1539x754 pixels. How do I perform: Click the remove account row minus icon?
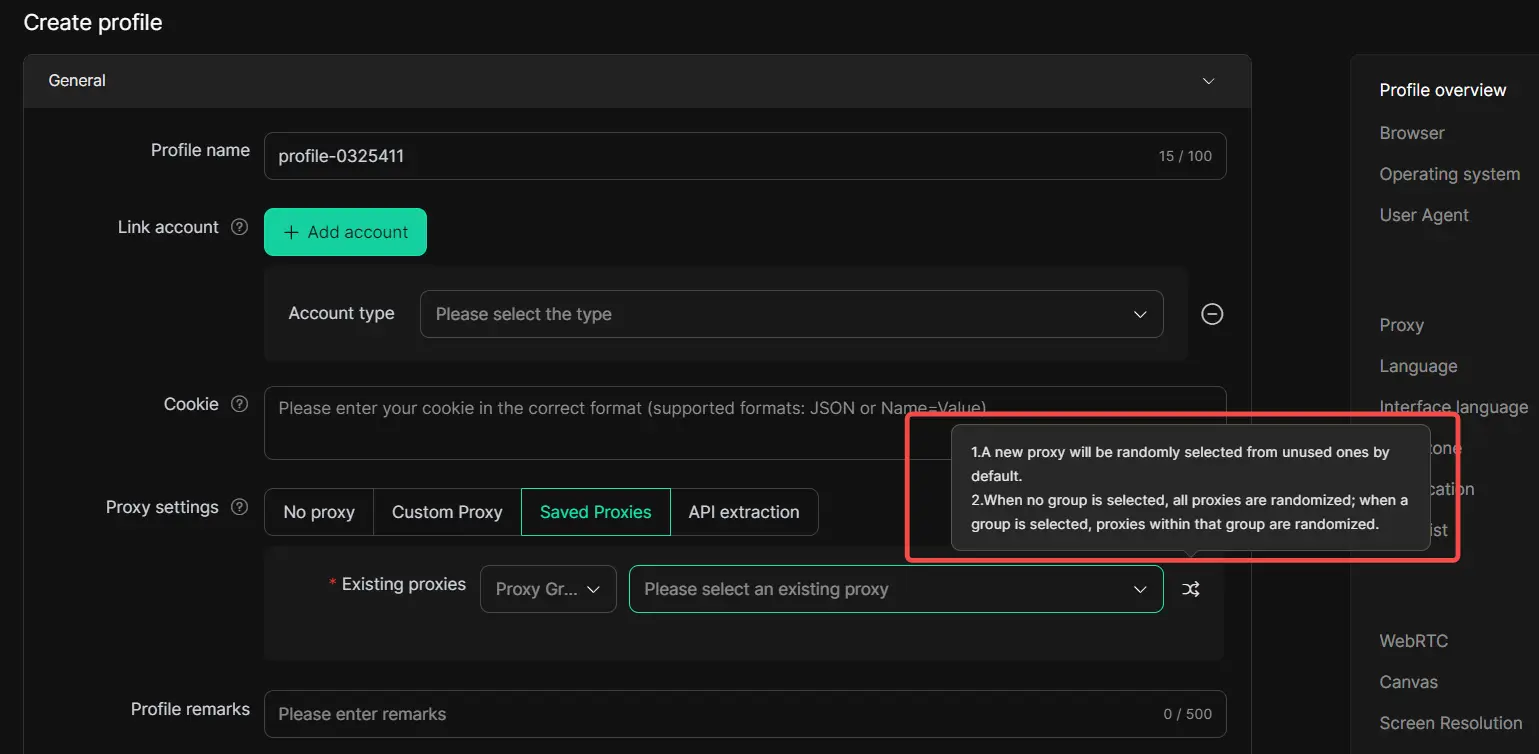(x=1211, y=314)
